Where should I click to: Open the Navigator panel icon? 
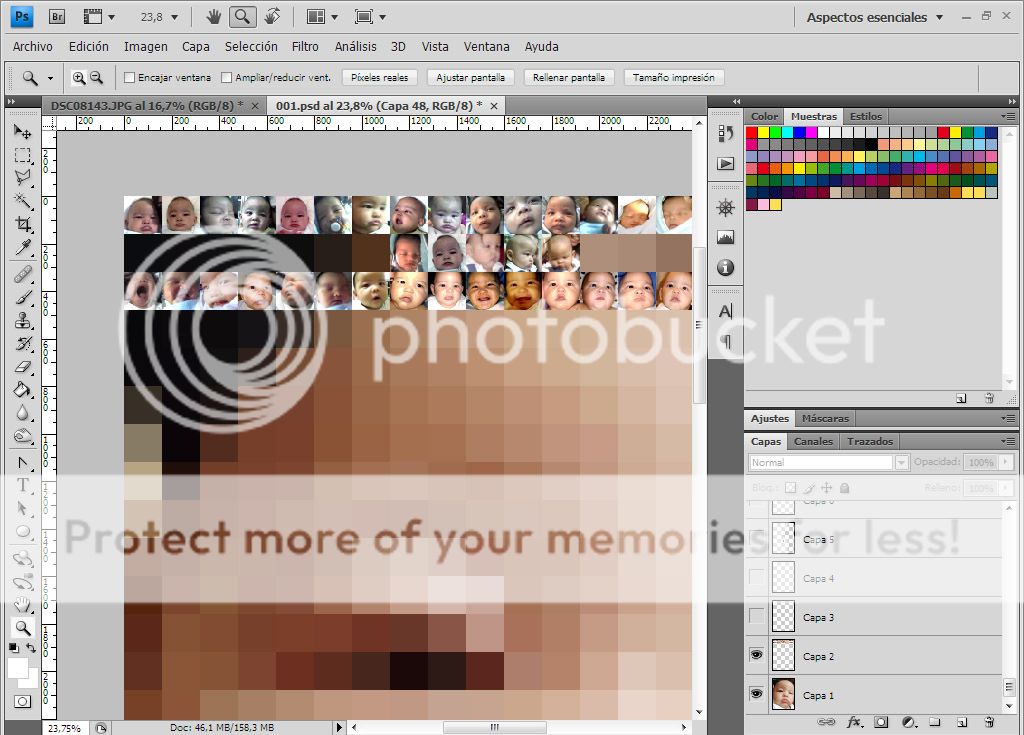tap(726, 208)
